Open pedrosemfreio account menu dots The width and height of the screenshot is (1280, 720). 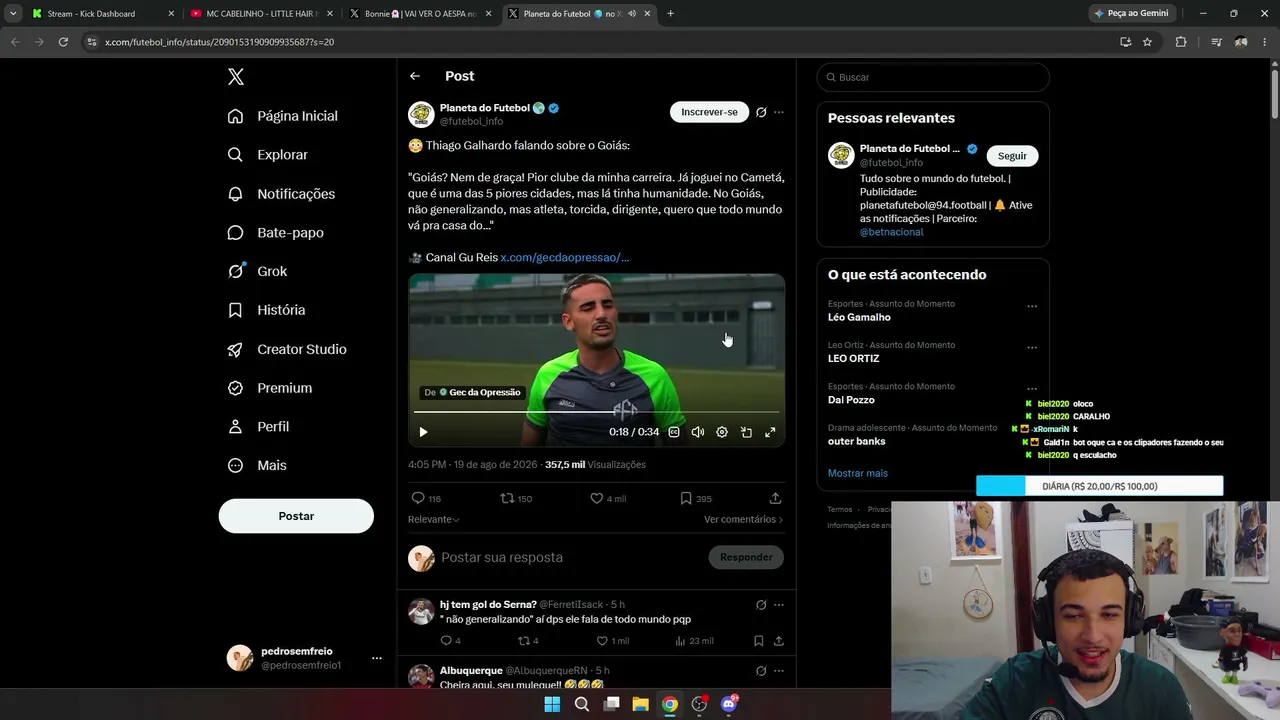coord(377,658)
